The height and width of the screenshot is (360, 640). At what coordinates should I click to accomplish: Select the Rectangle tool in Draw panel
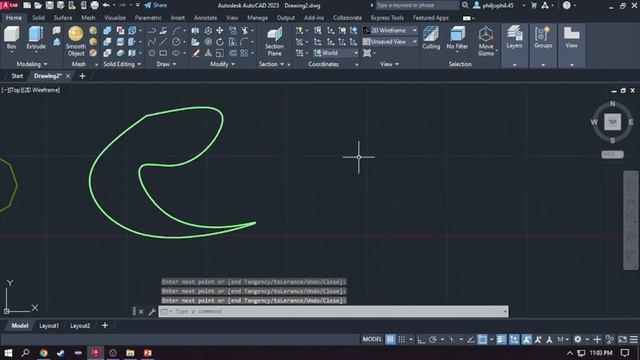tap(163, 53)
